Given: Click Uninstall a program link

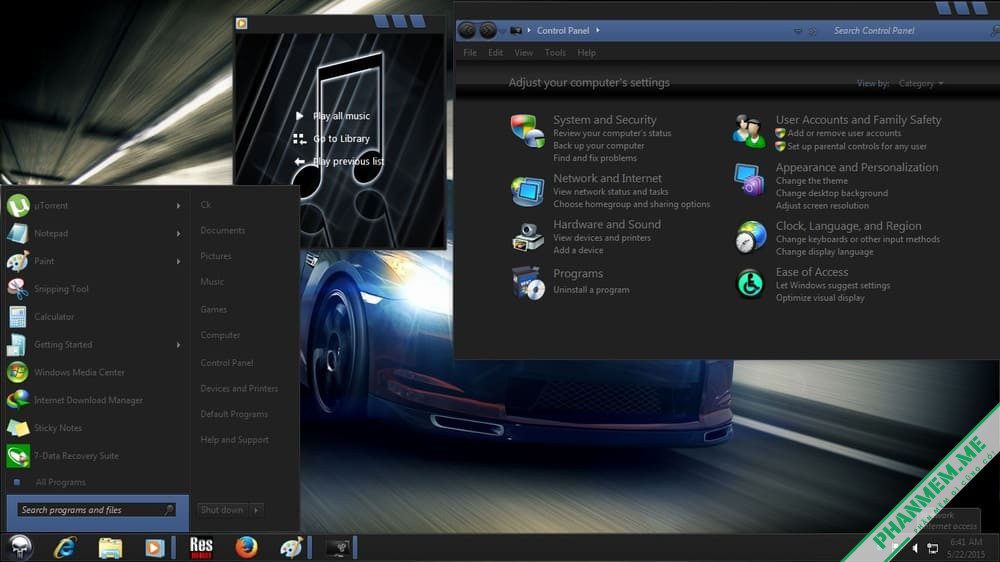Looking at the screenshot, I should pos(591,290).
